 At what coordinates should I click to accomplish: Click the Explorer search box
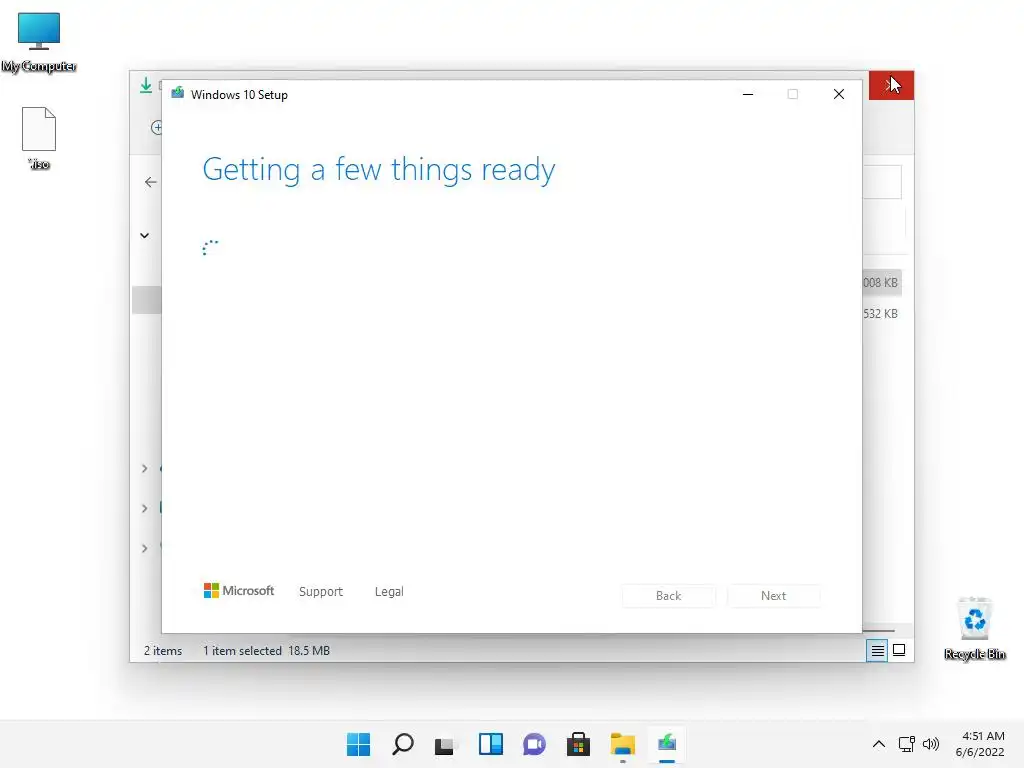[x=882, y=182]
